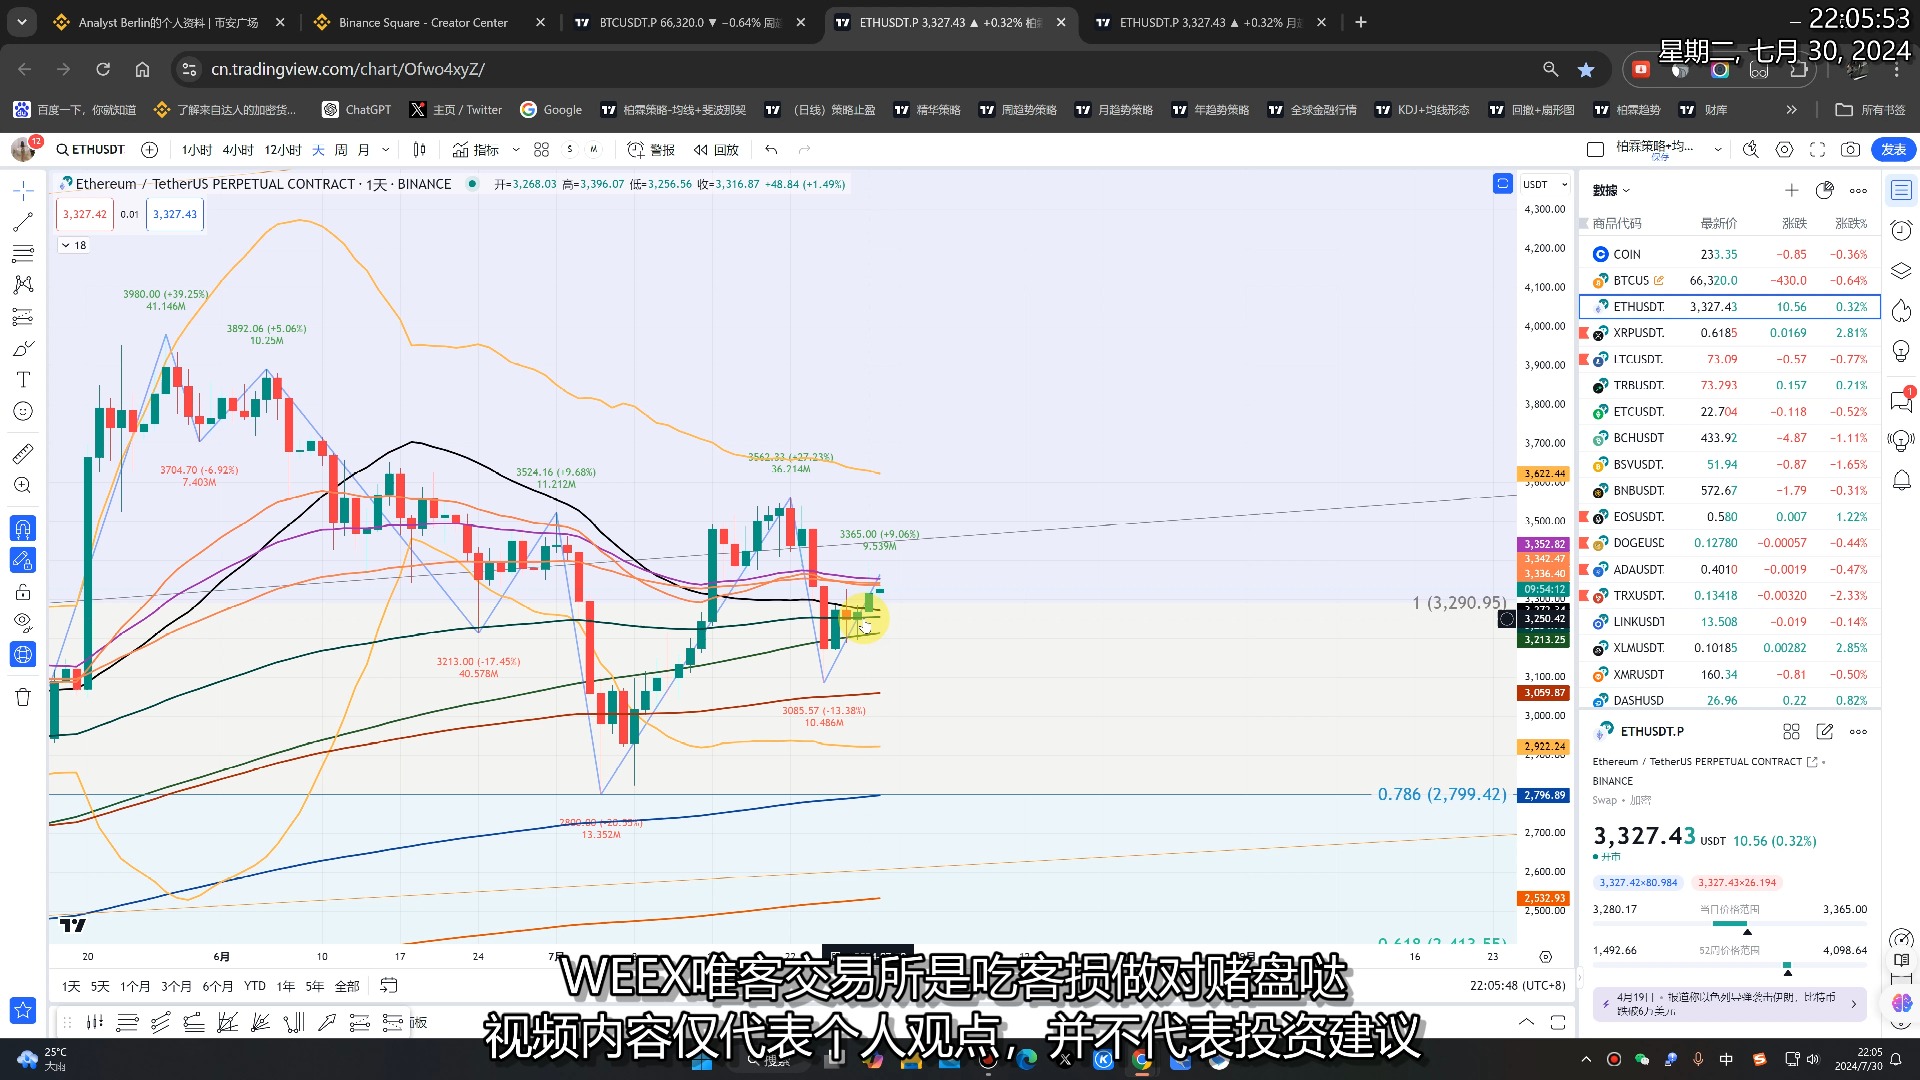Toggle stay-in-drawing-mode pencil lock

click(23, 560)
